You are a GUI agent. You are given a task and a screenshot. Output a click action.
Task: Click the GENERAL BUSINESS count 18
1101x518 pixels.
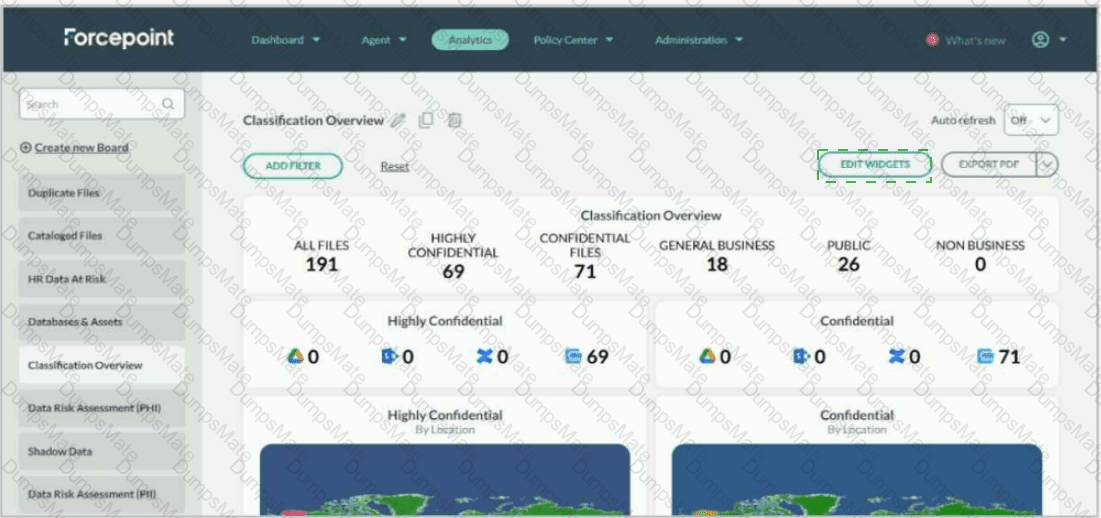717,265
